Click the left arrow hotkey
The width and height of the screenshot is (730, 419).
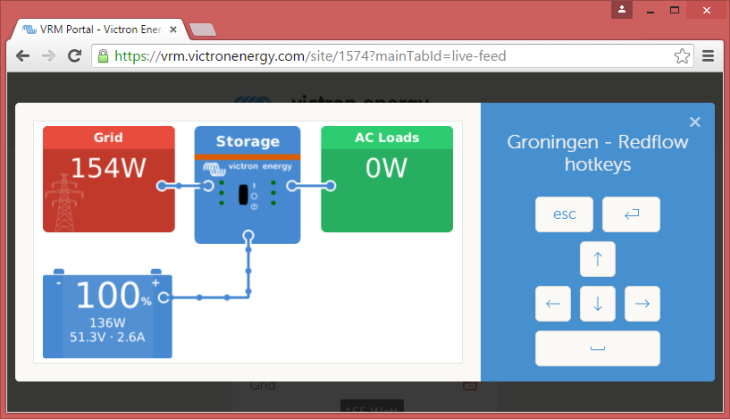coord(553,303)
